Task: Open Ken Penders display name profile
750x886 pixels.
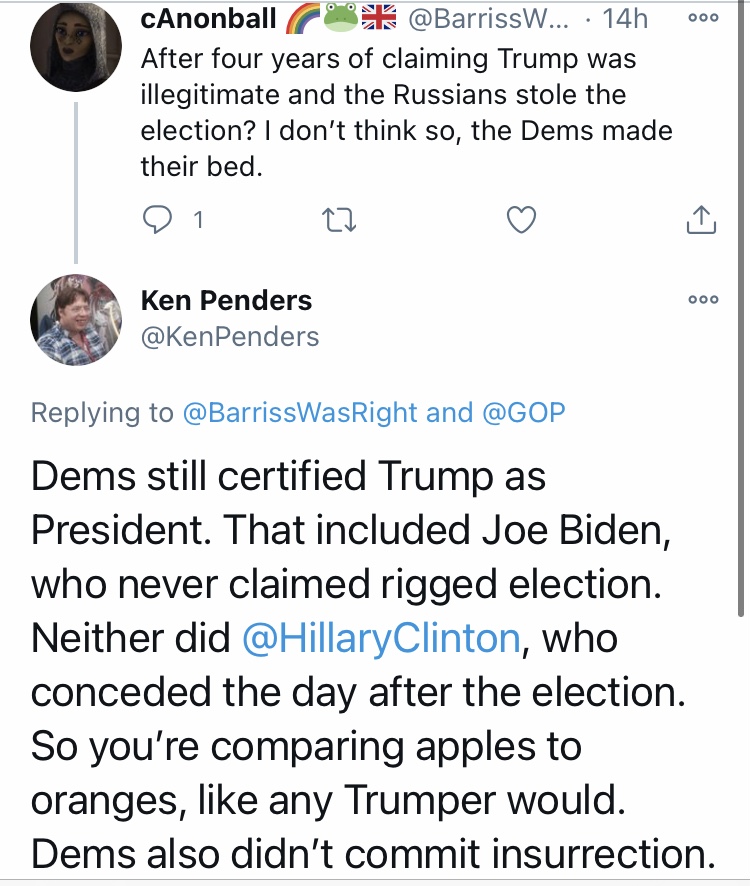Action: point(226,300)
